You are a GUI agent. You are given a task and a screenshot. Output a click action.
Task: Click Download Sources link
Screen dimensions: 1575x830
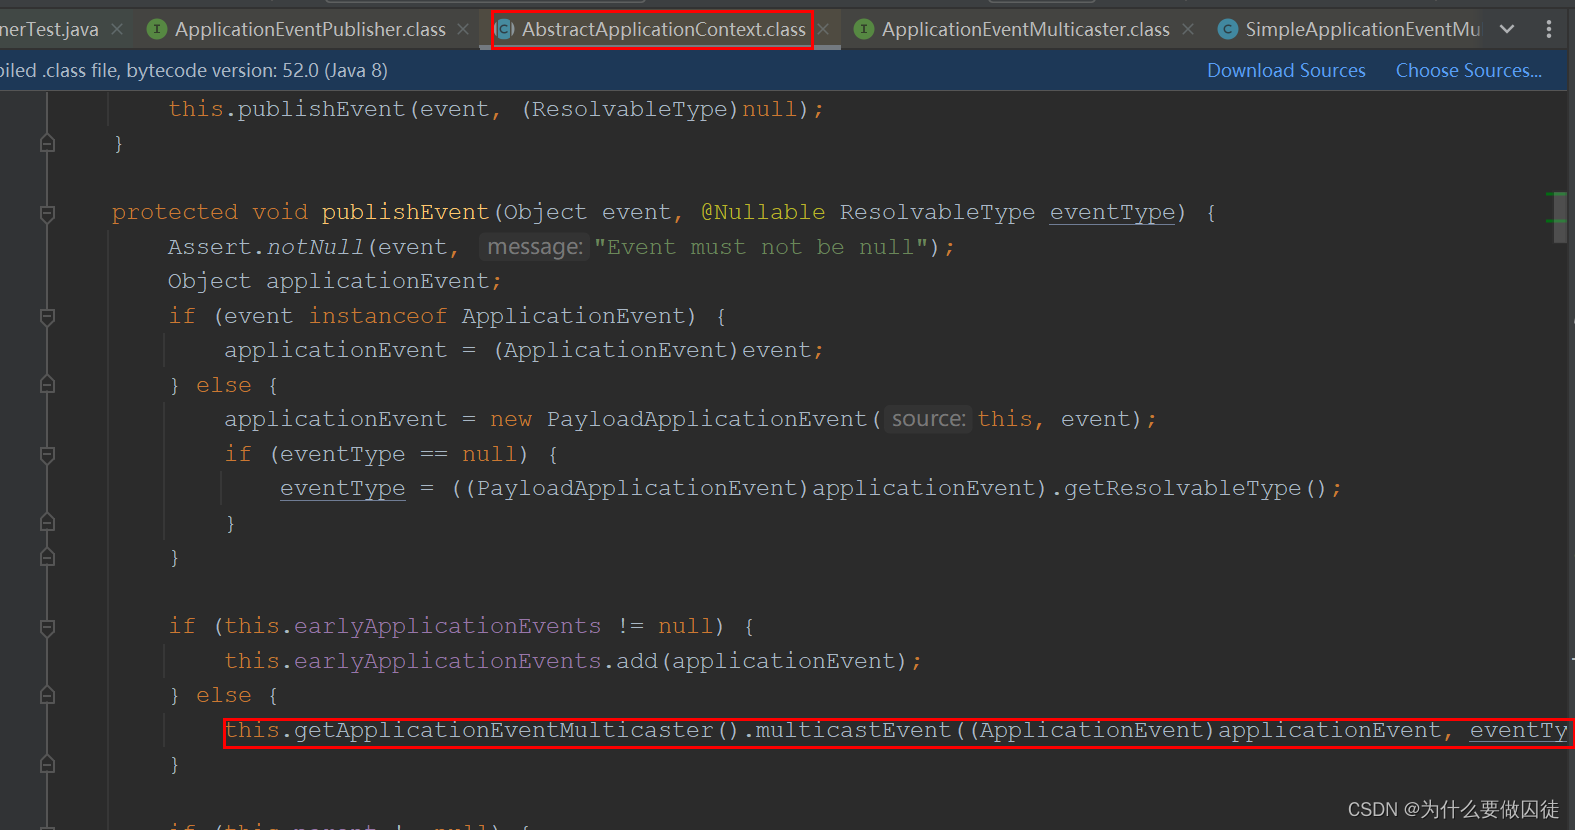tap(1286, 70)
